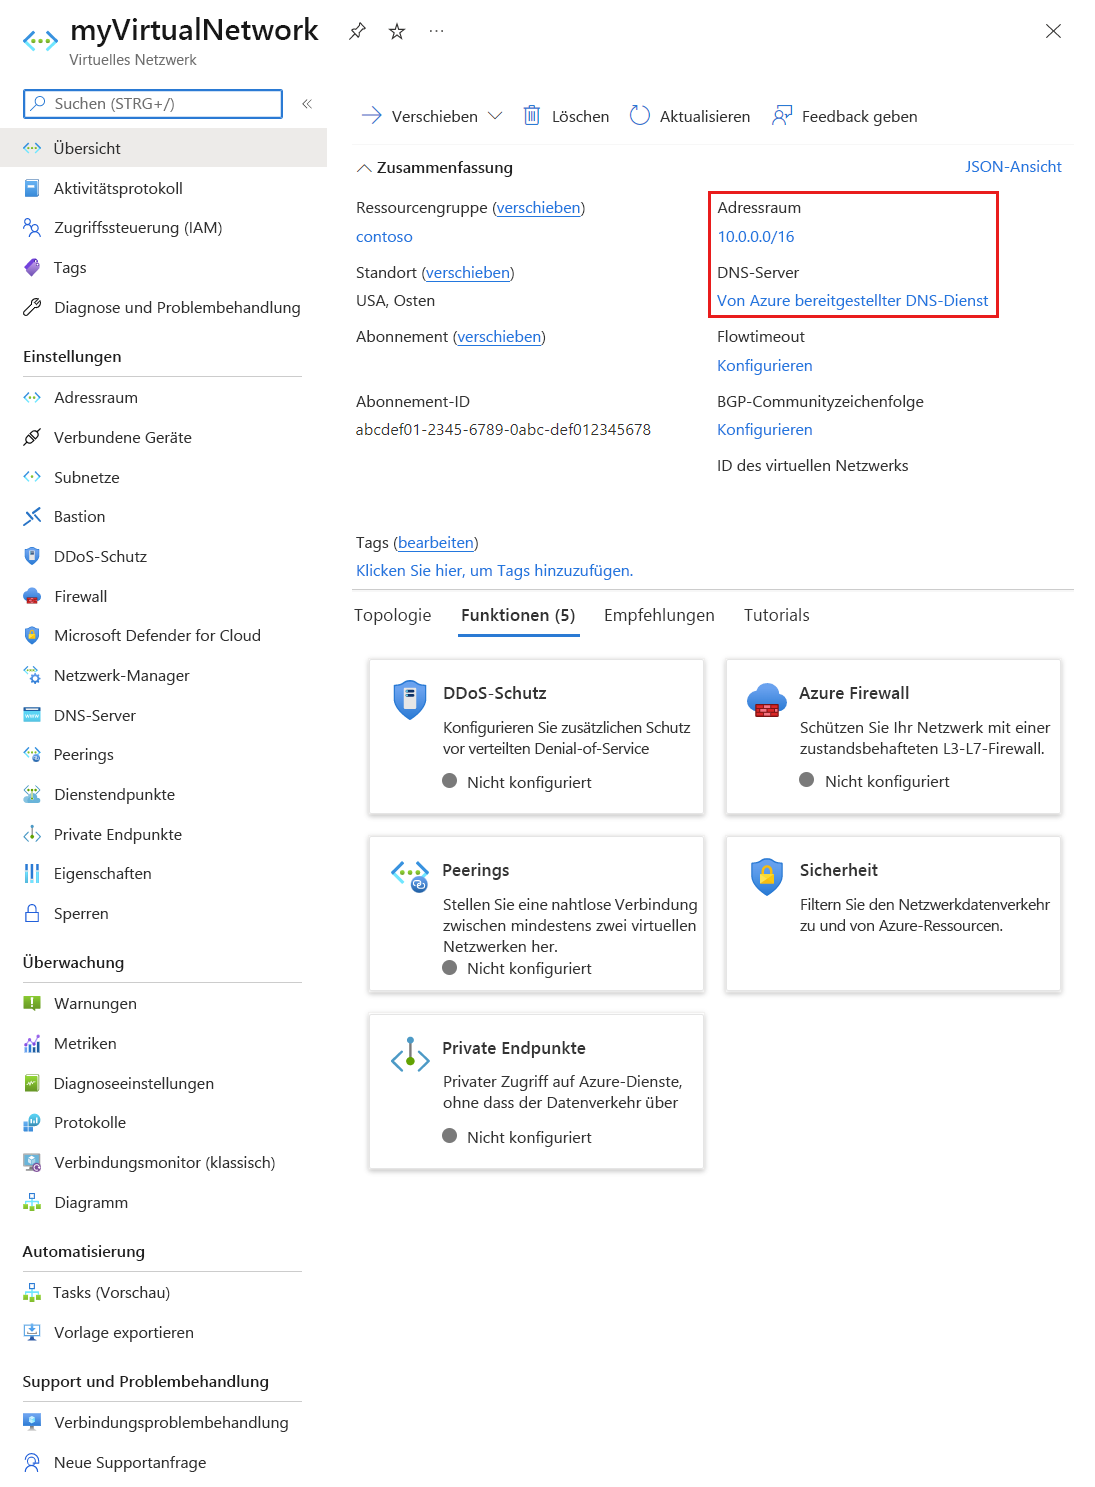This screenshot has width=1095, height=1487.
Task: Click the Tags sidebar icon
Action: pyautogui.click(x=32, y=268)
